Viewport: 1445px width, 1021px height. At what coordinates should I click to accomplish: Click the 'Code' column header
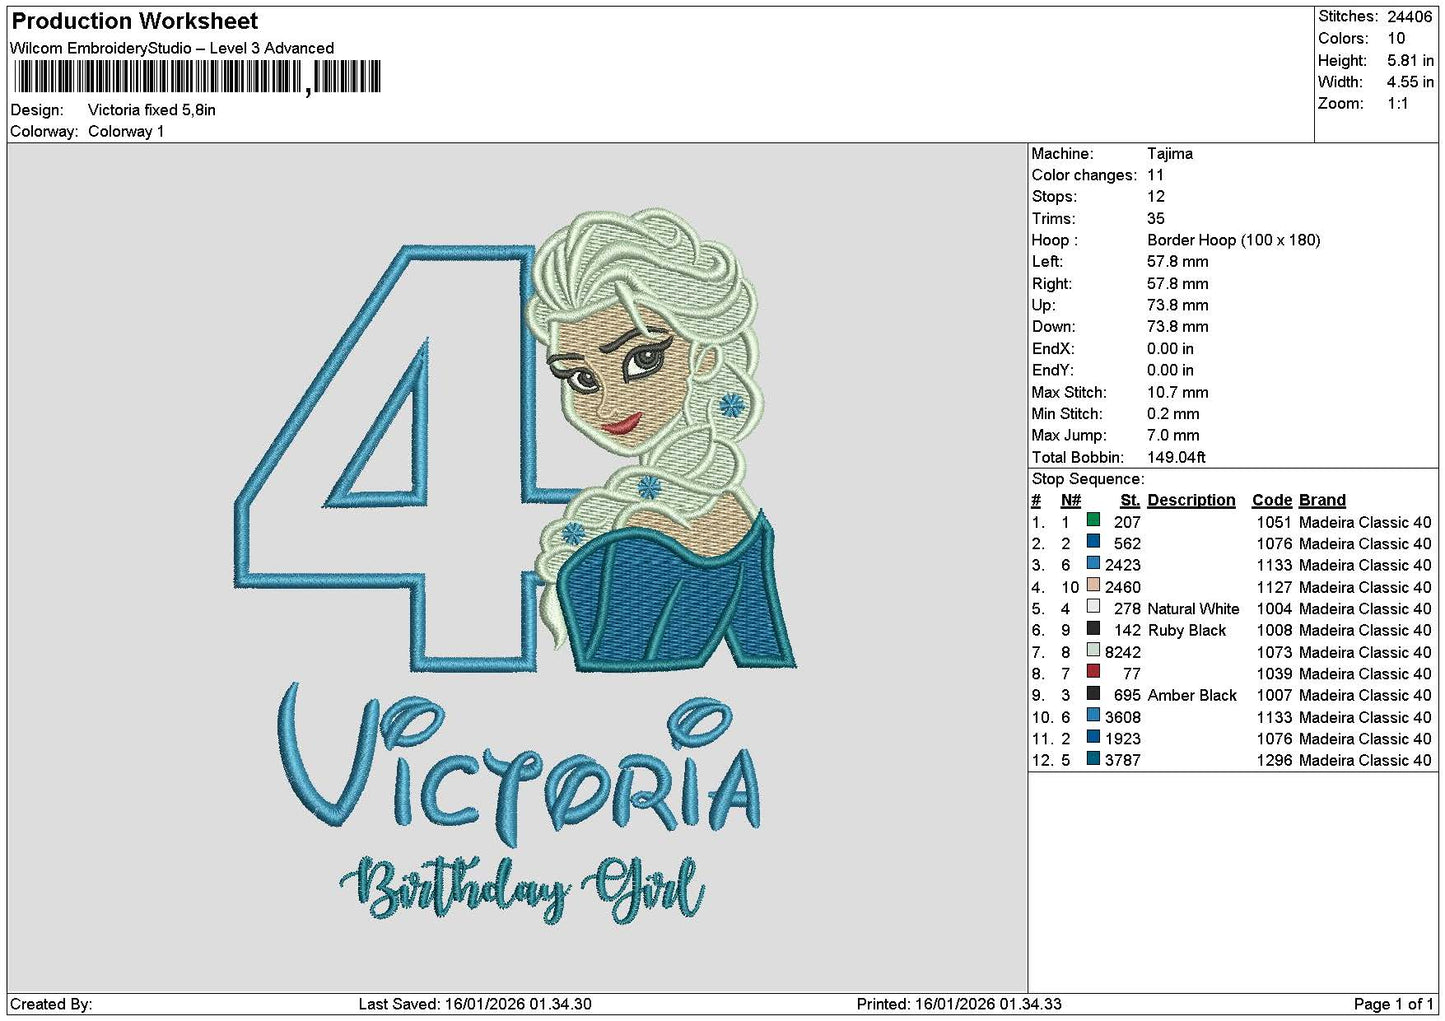[x=1272, y=500]
